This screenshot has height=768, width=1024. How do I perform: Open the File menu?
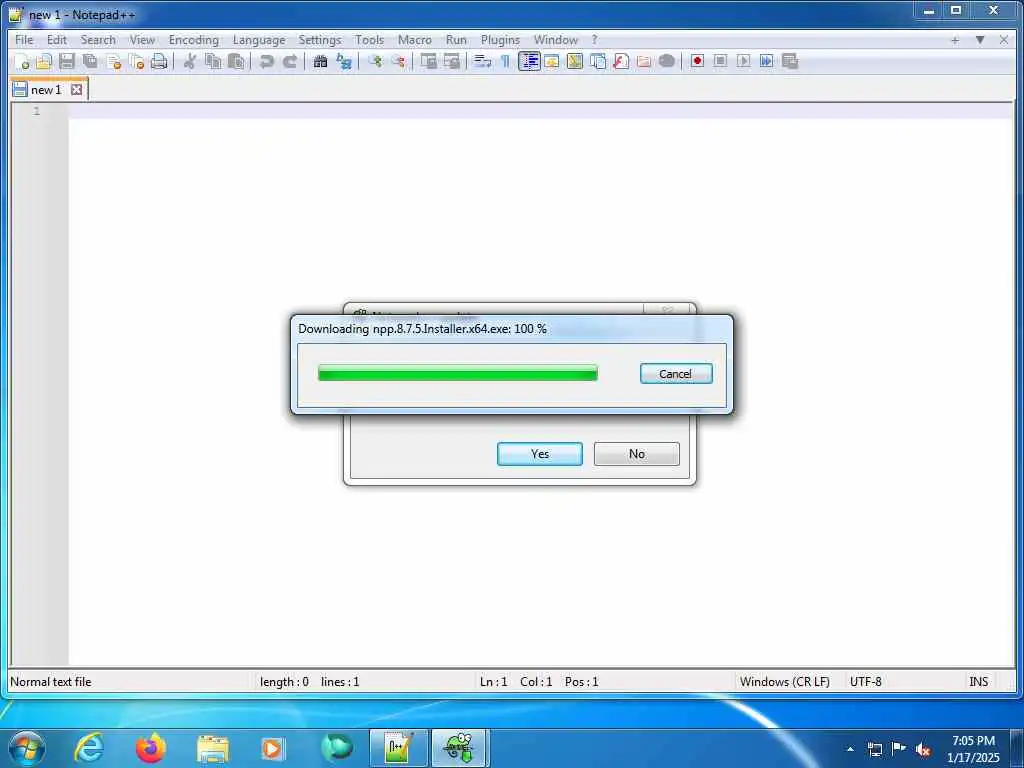[24, 40]
